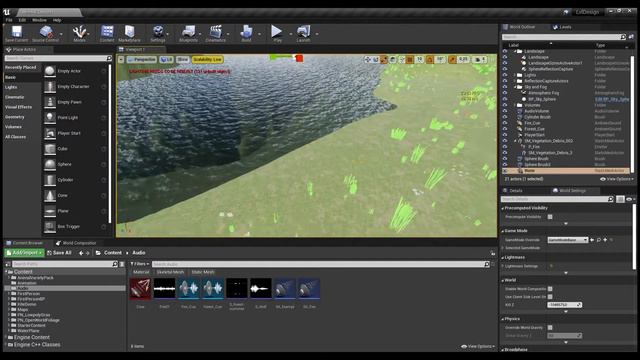The height and width of the screenshot is (360, 640).
Task: Toggle the Enable World Composition checkbox
Action: [550, 289]
